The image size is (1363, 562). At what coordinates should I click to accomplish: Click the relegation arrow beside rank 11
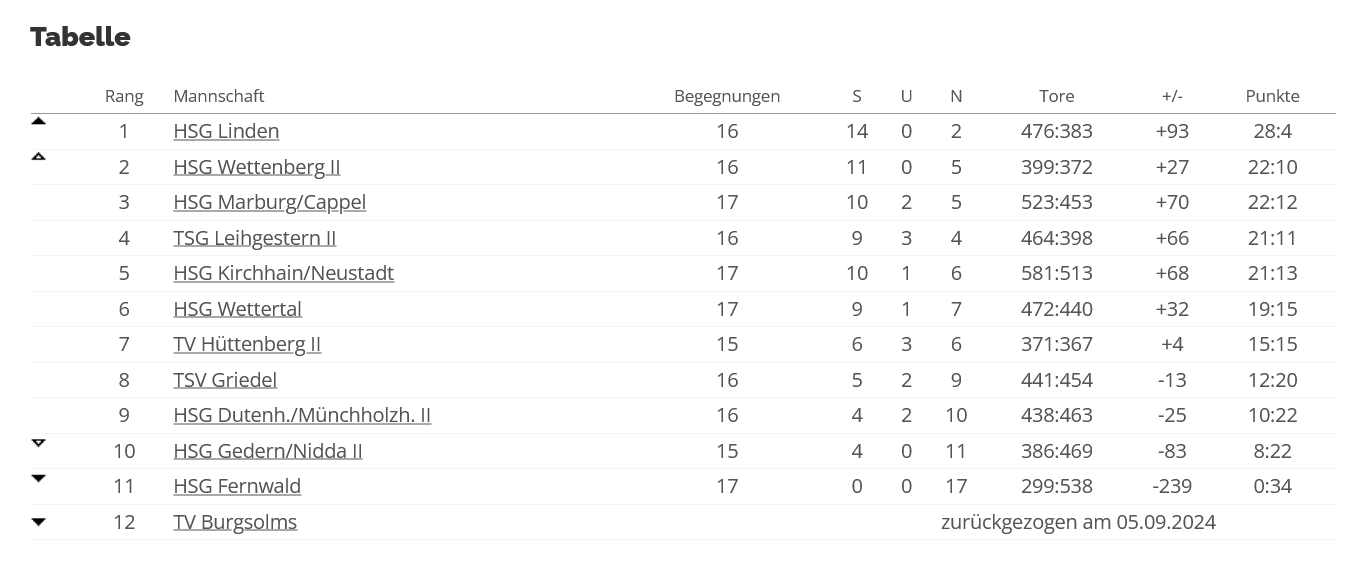point(38,478)
